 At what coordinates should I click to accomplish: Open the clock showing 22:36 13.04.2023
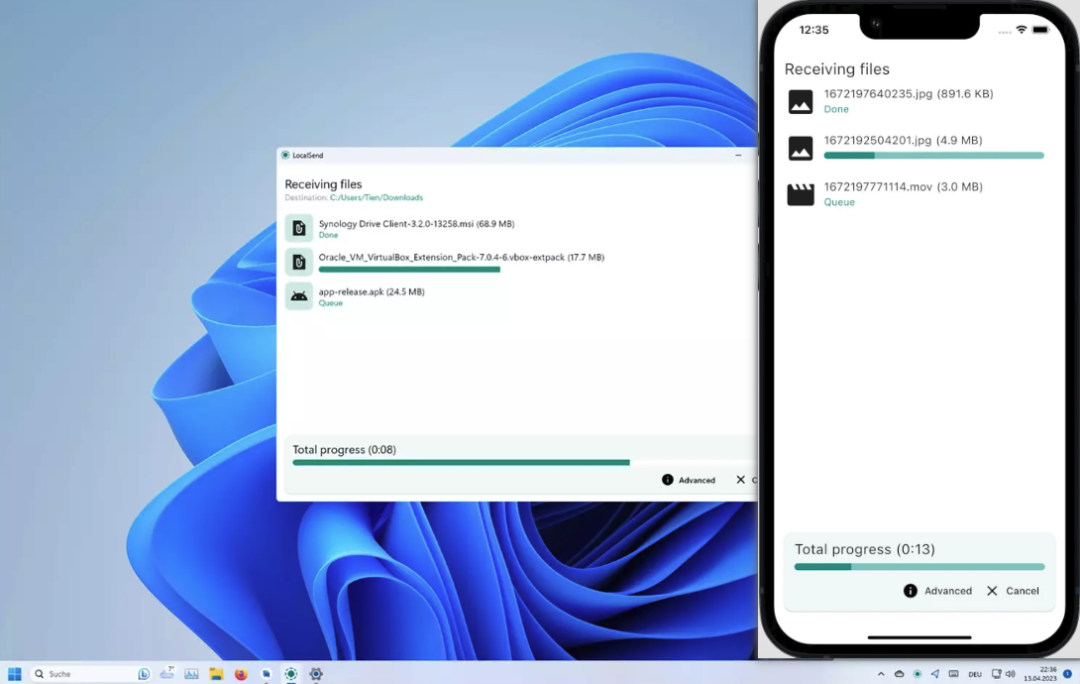click(1040, 674)
